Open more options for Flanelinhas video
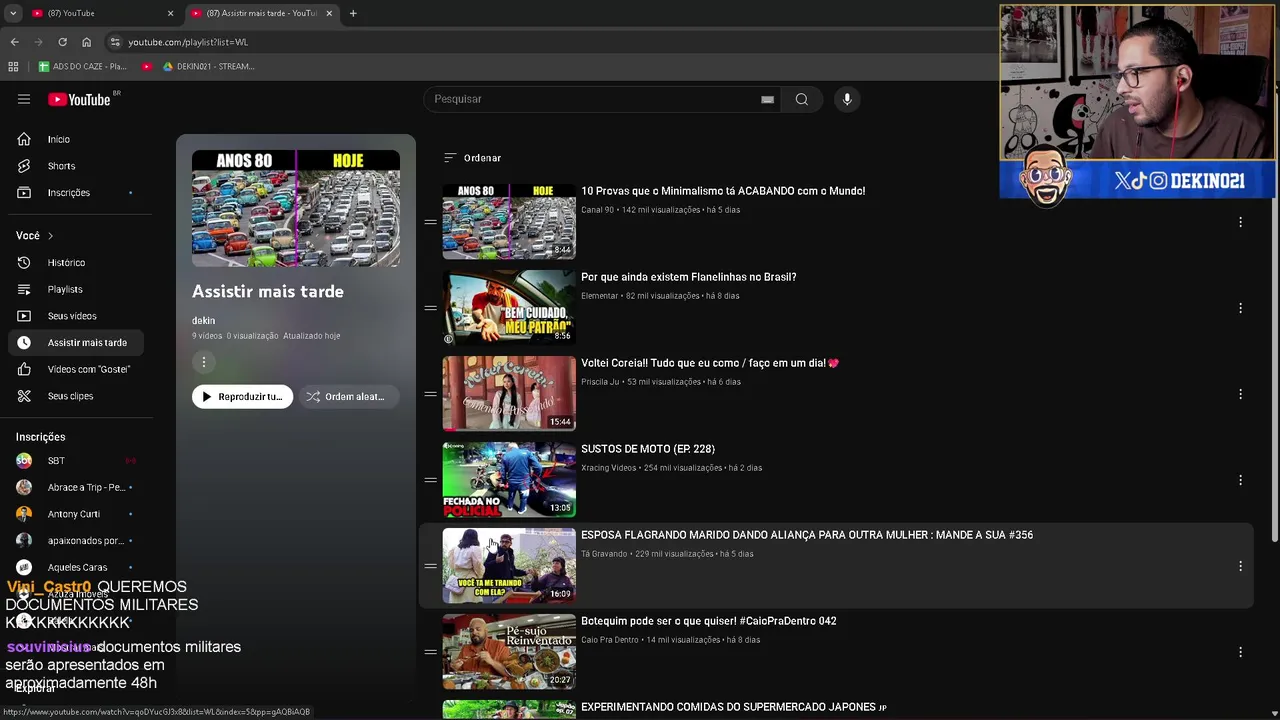 click(1240, 308)
